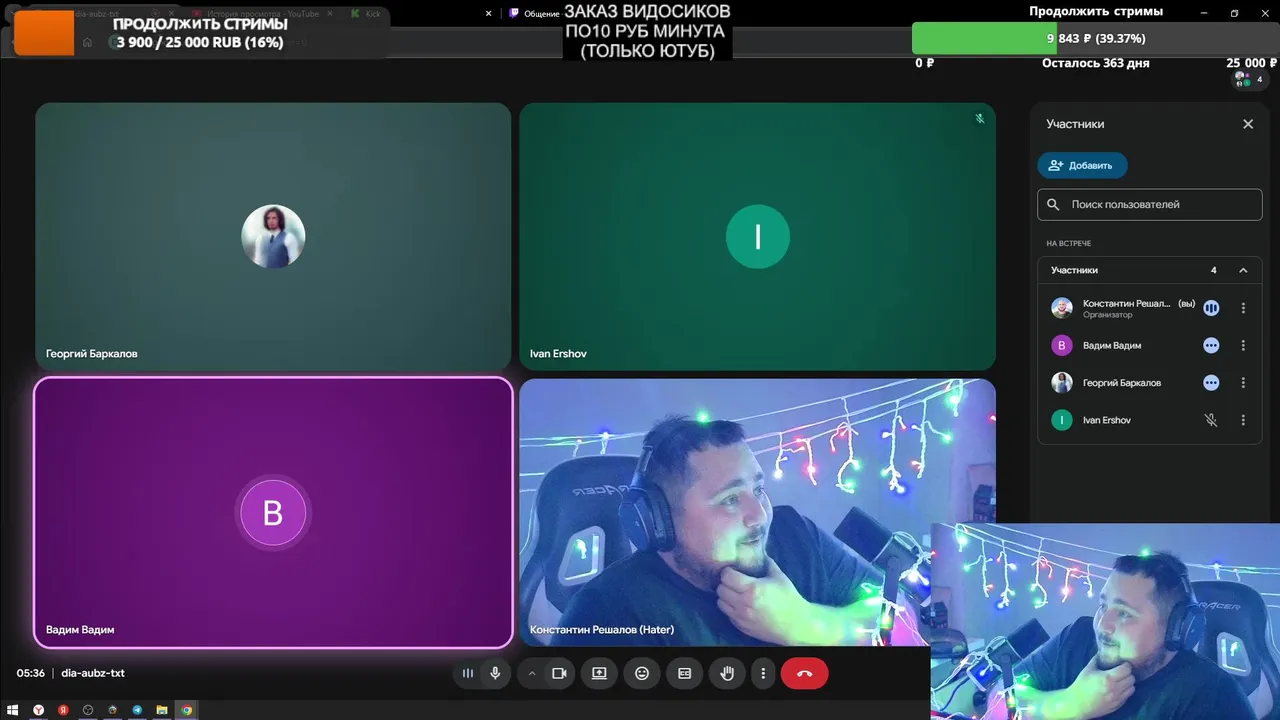Click the Участники count row showing 4
The width and height of the screenshot is (1280, 720).
[x=1150, y=270]
